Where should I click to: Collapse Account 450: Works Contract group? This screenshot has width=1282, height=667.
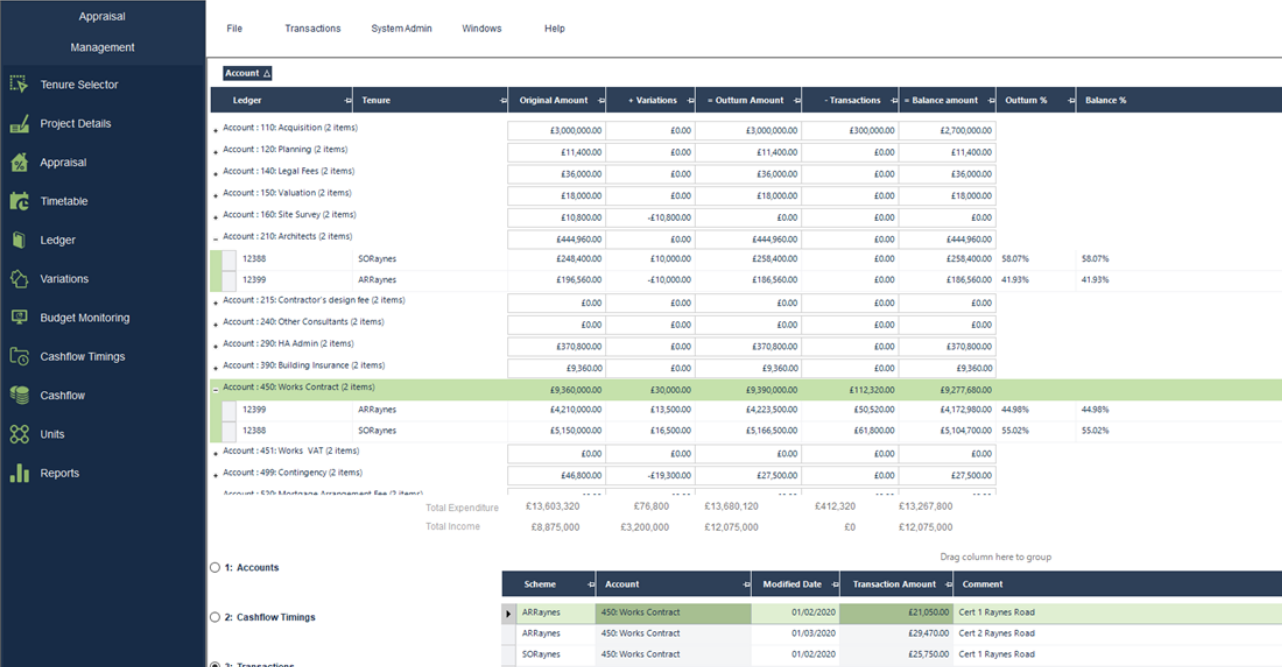coord(215,390)
